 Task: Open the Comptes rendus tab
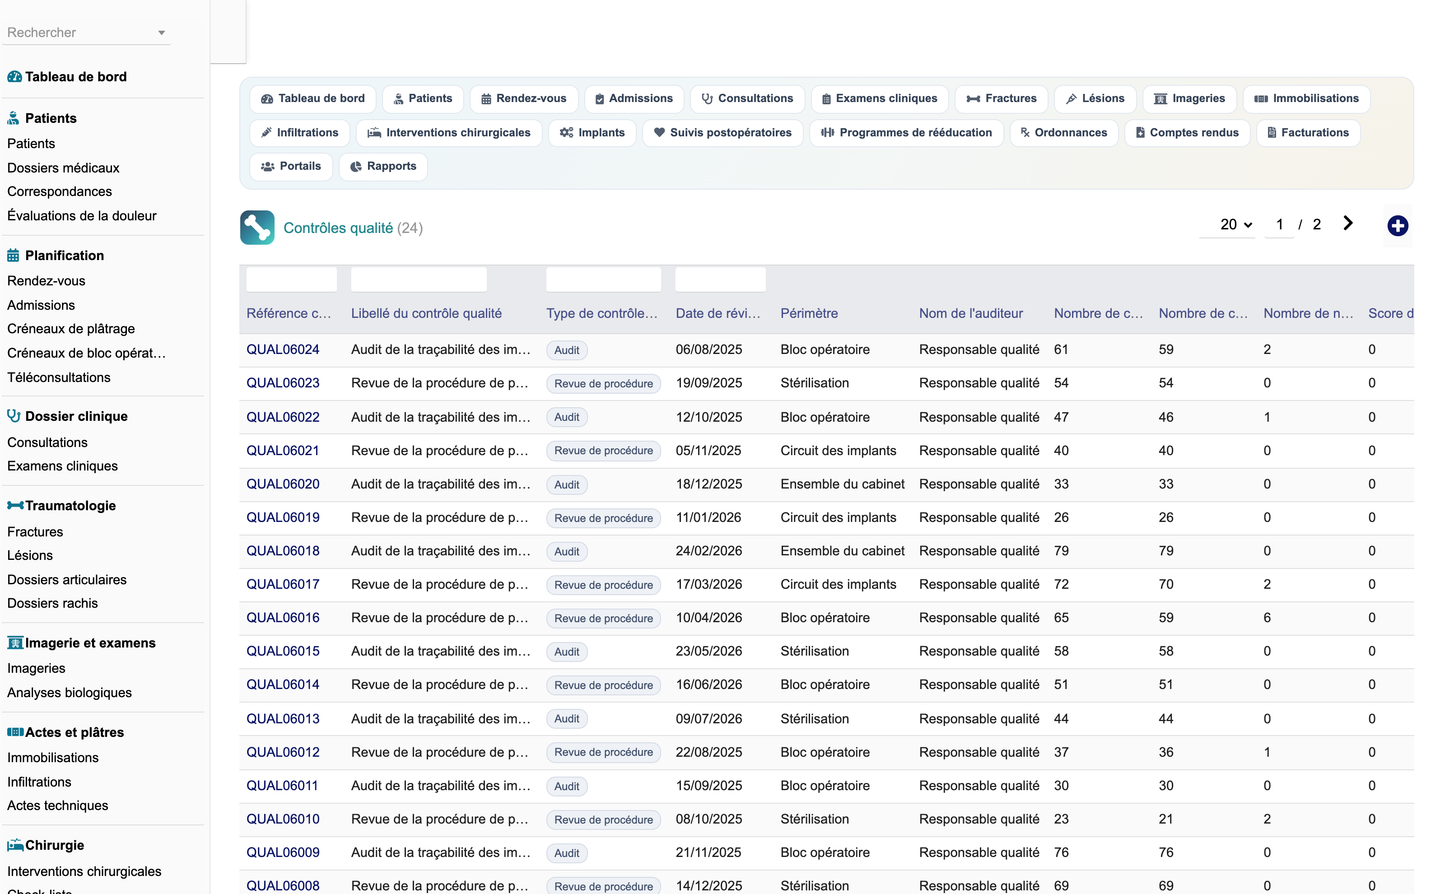pyautogui.click(x=1187, y=133)
